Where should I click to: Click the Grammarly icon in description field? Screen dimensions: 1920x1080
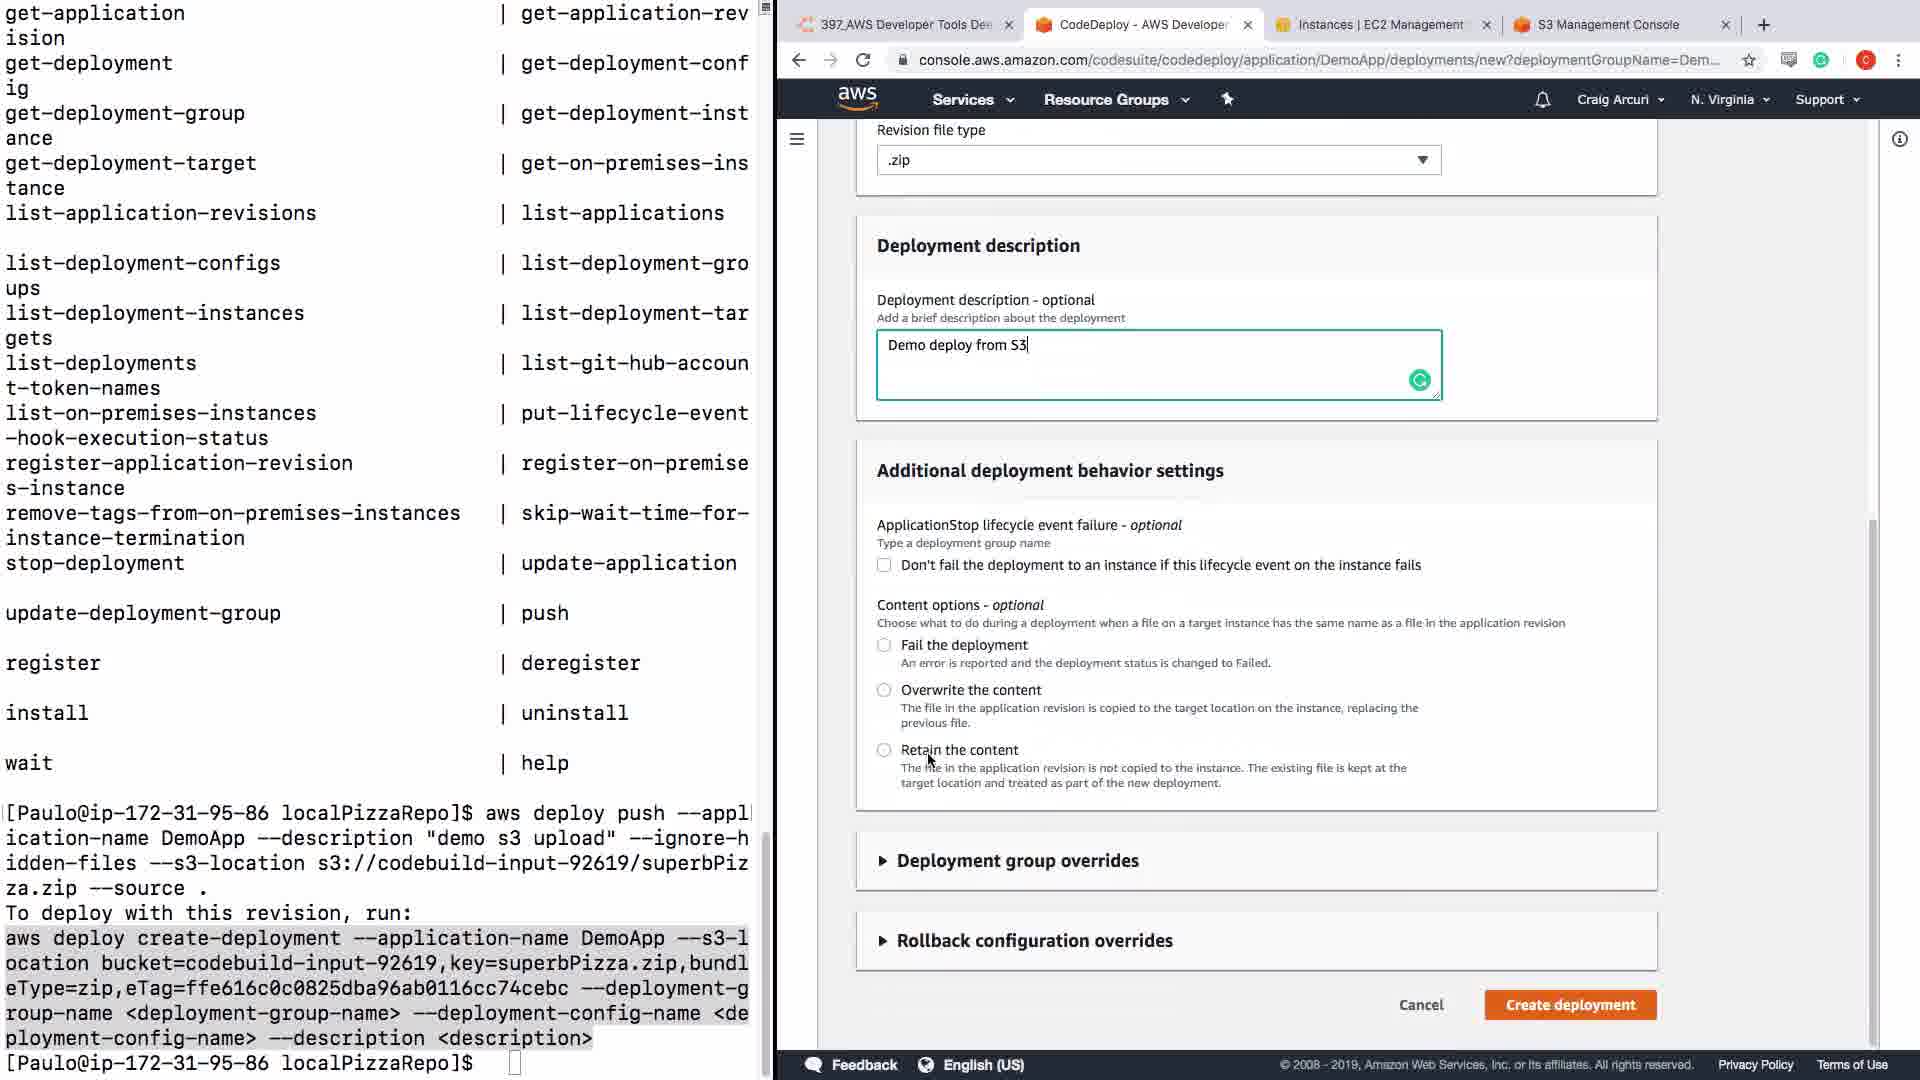1419,380
